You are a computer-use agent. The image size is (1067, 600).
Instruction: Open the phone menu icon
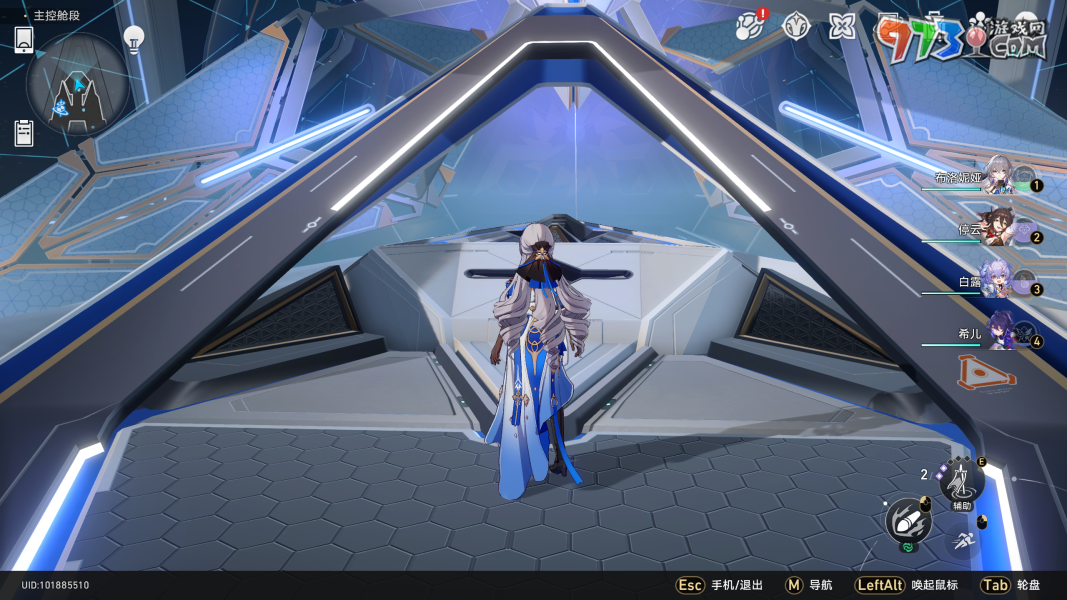[24, 40]
